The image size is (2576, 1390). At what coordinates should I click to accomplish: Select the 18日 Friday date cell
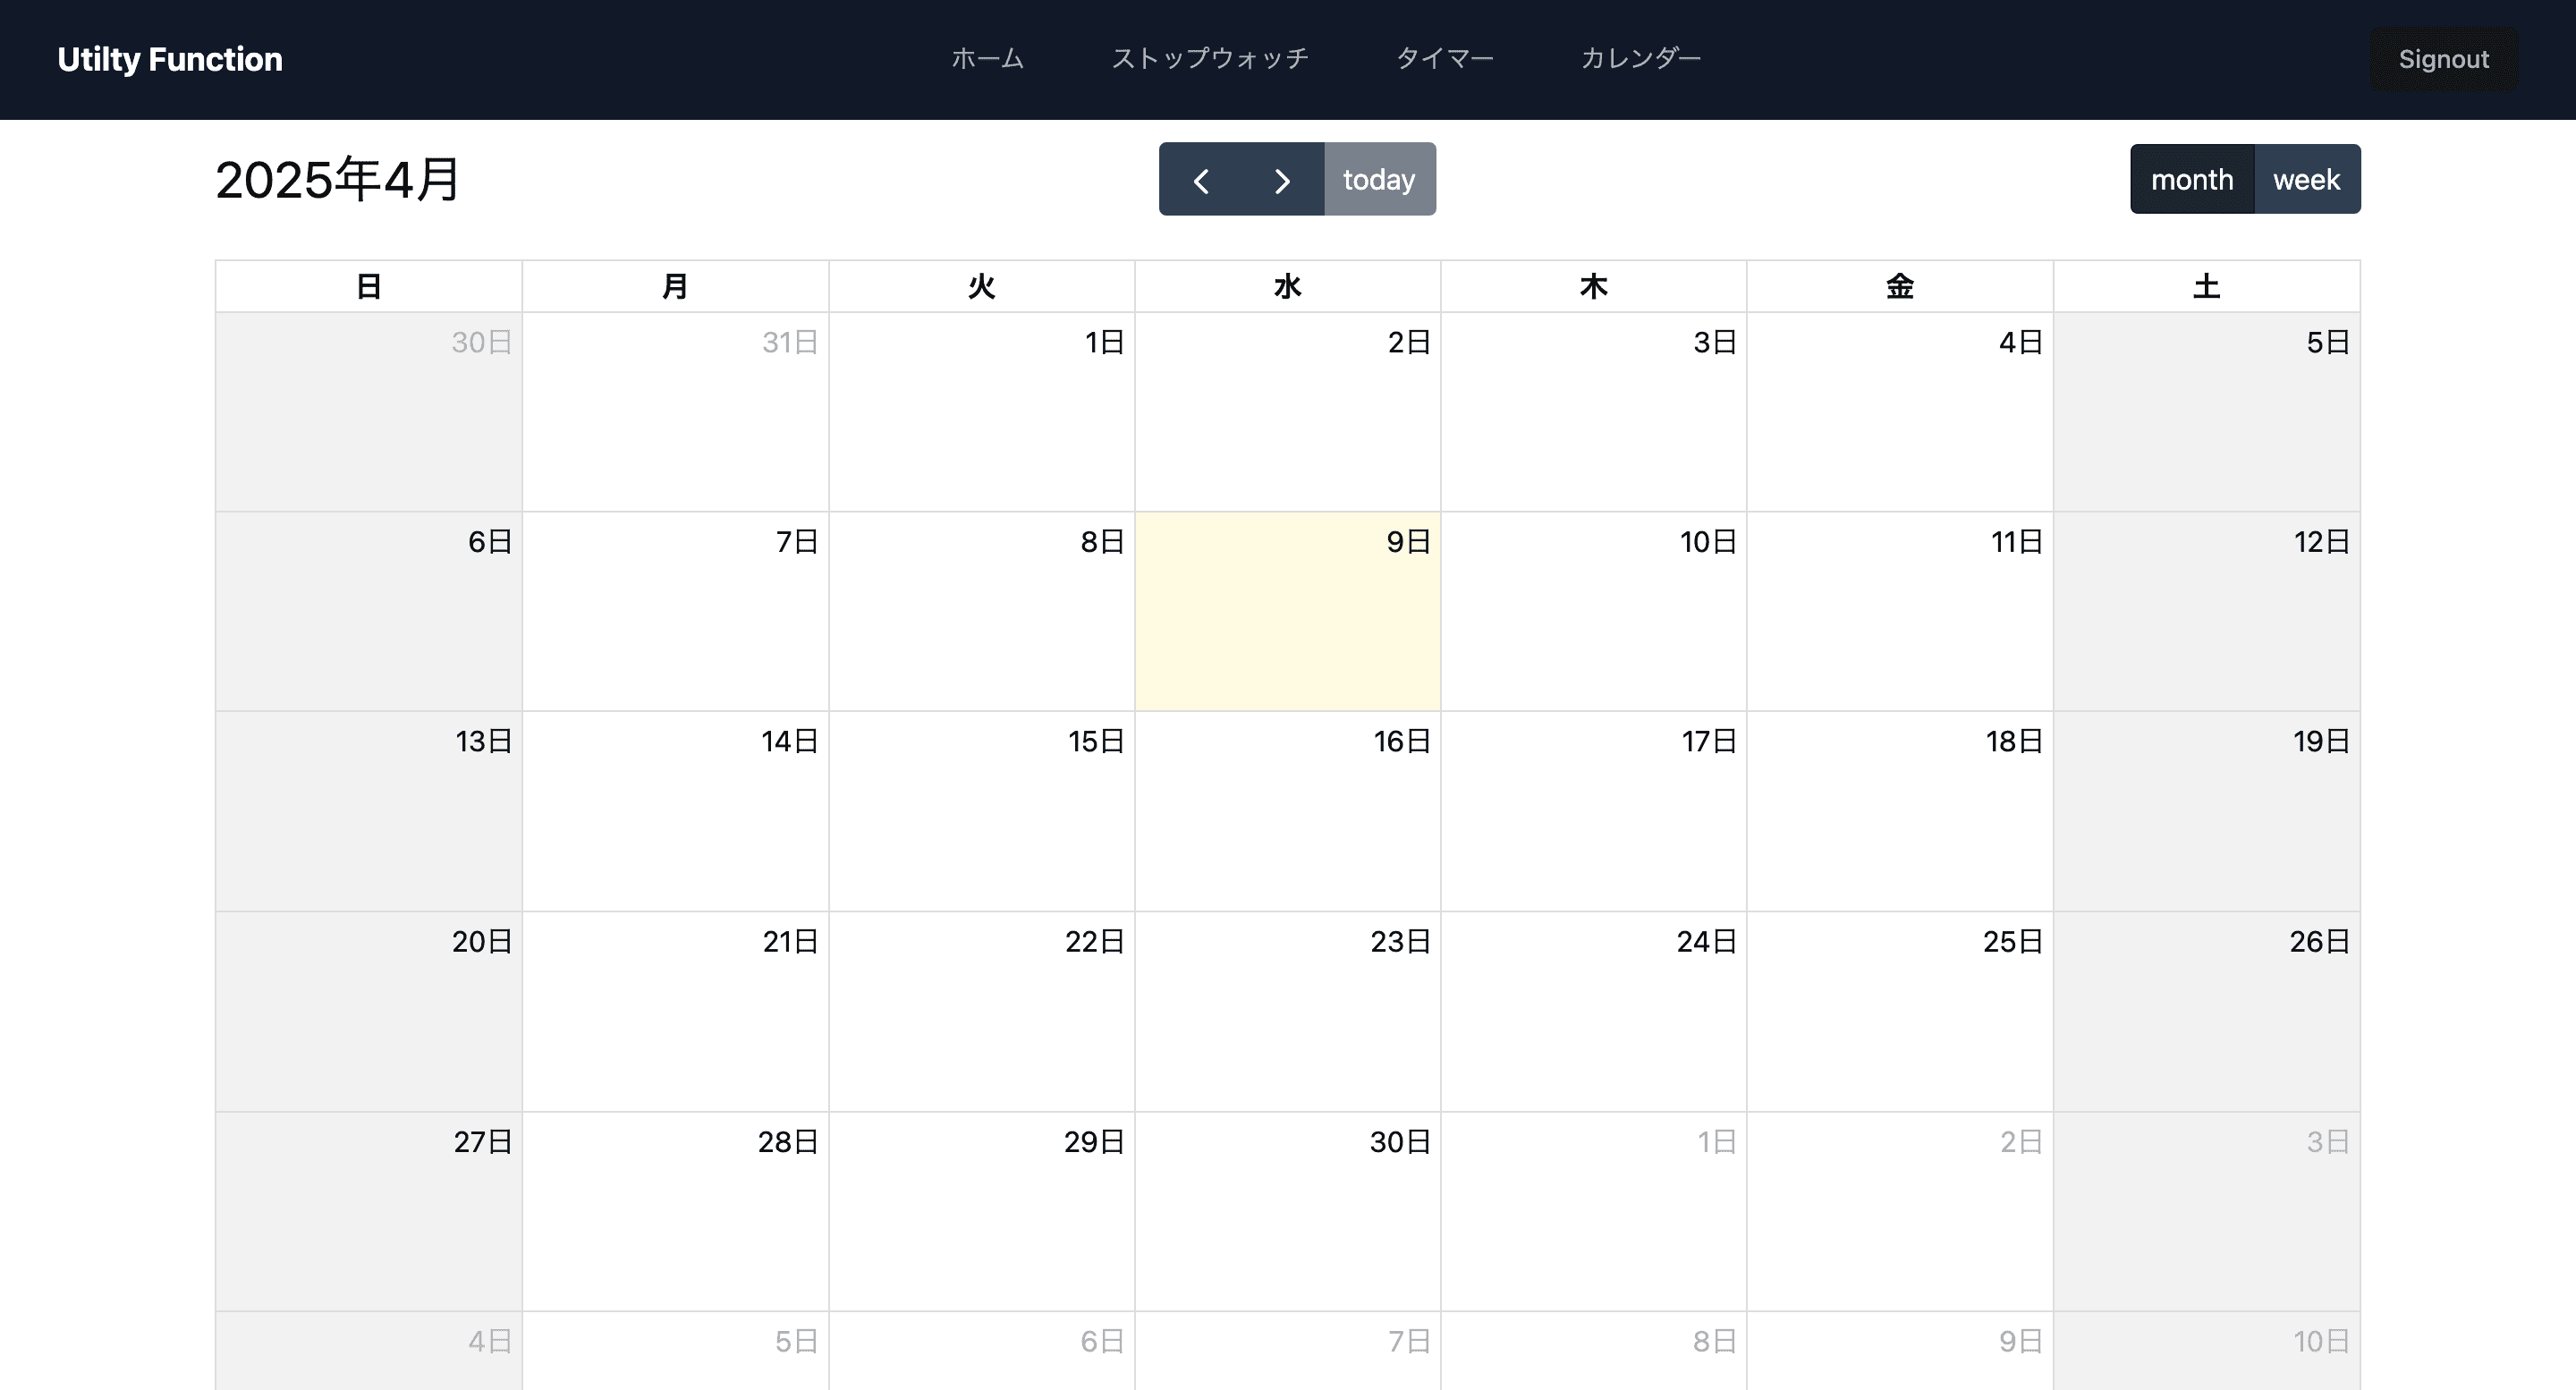[x=1900, y=811]
